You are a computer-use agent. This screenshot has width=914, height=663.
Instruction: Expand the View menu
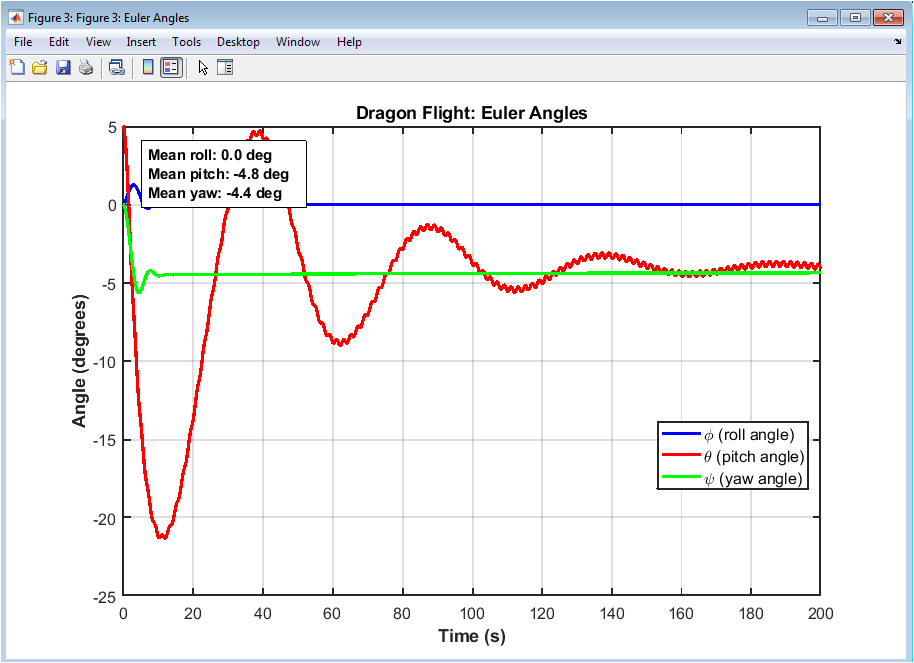[98, 42]
